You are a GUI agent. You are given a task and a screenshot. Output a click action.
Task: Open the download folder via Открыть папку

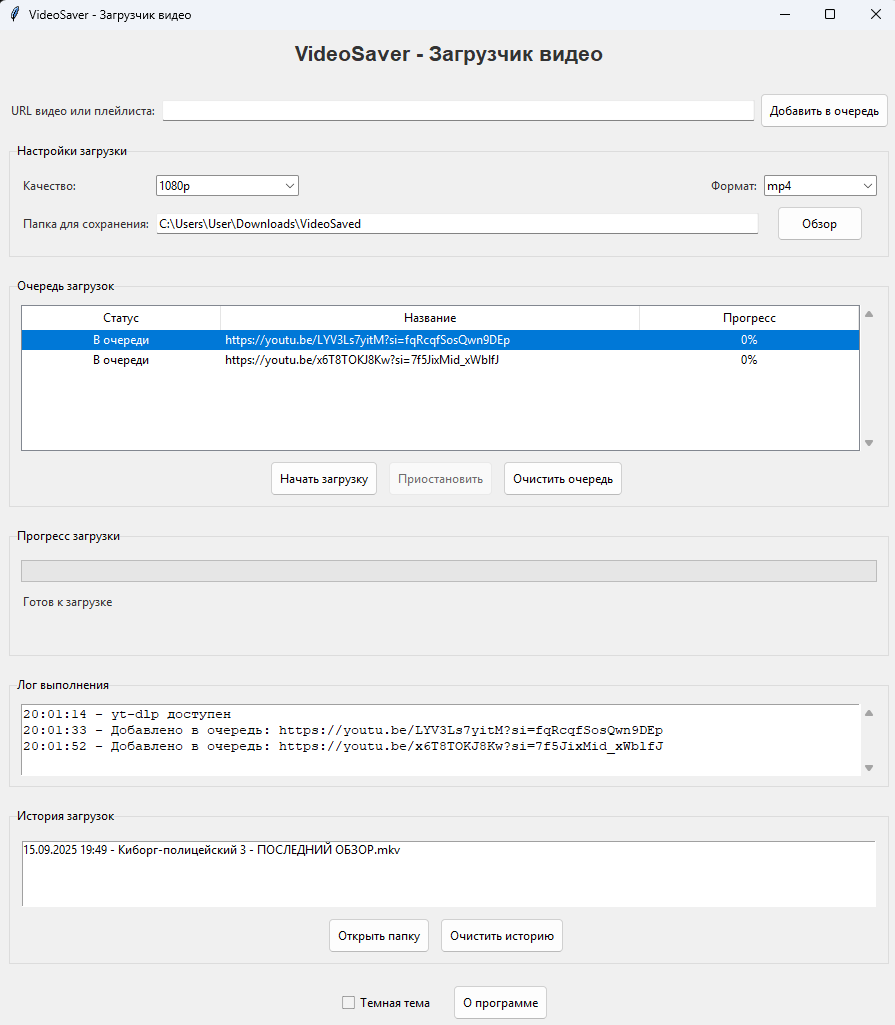pos(379,936)
